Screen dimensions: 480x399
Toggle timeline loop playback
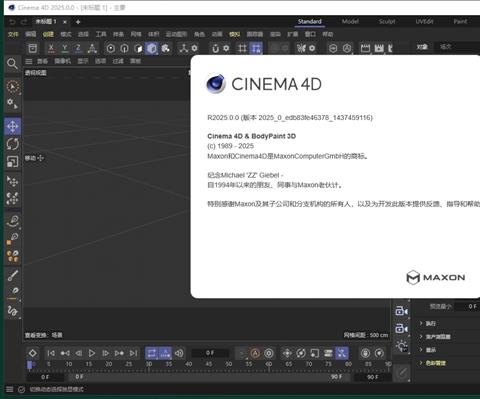coord(152,353)
